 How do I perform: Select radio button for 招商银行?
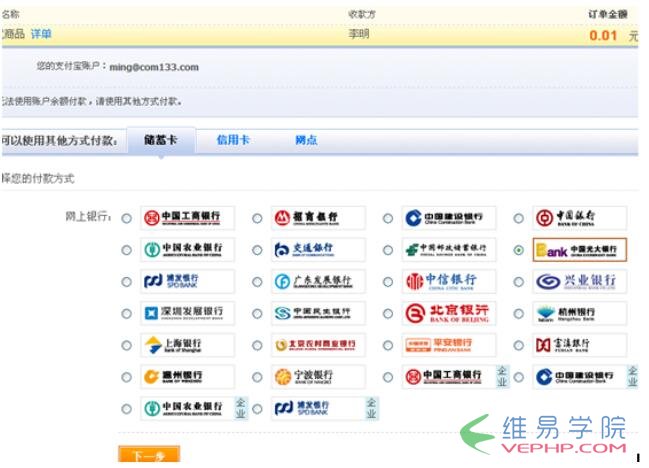coord(257,218)
